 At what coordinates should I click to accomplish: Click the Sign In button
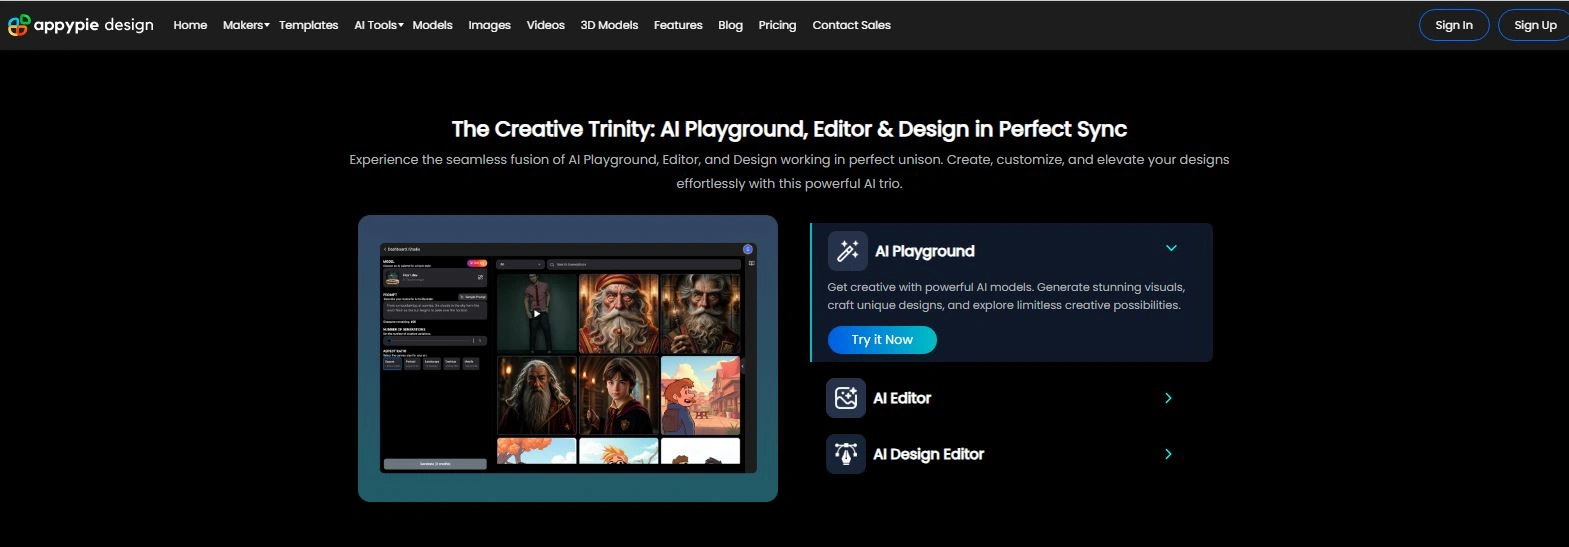(x=1453, y=25)
